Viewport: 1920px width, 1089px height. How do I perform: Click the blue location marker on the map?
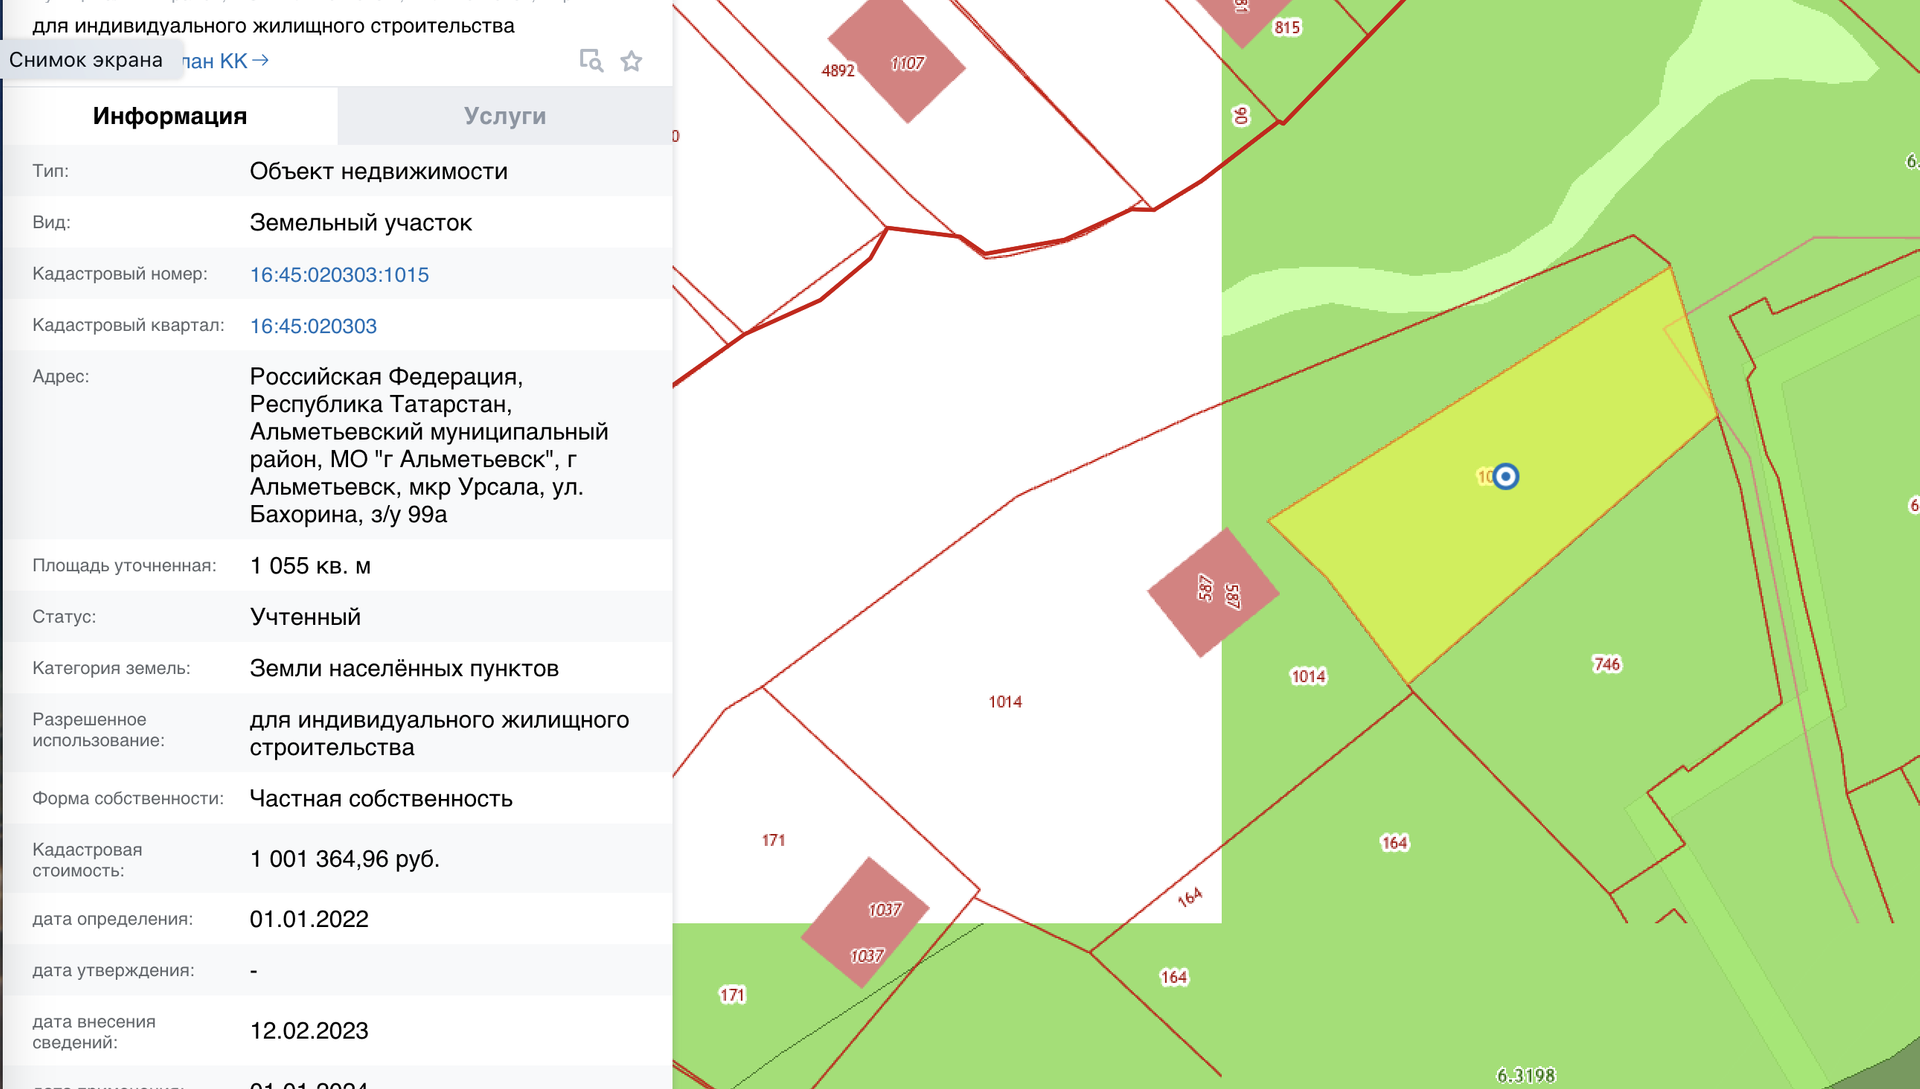coord(1505,477)
